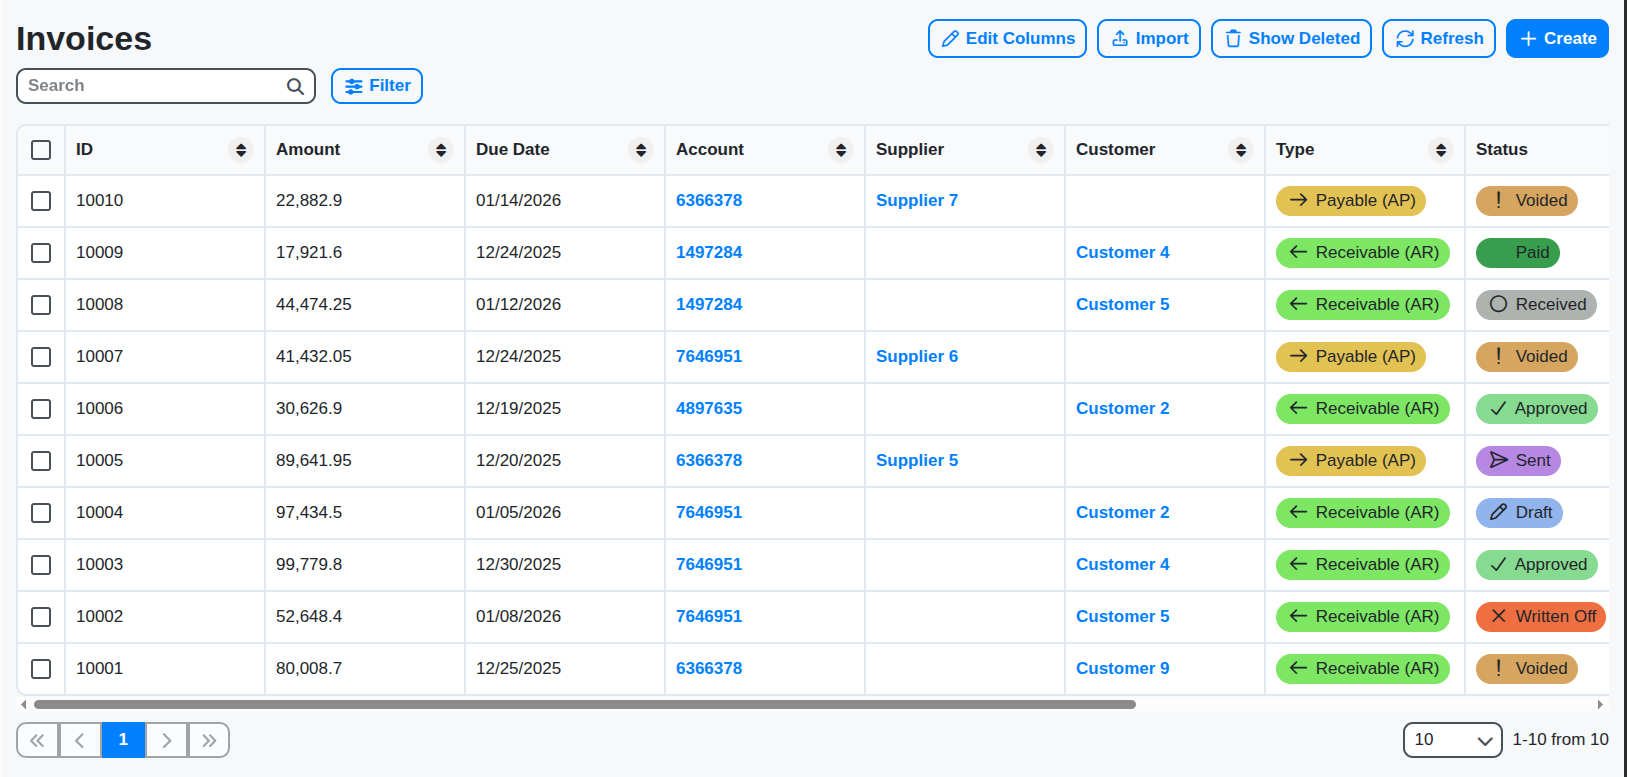Select page 1 in pagination
The width and height of the screenshot is (1627, 777).
(123, 740)
